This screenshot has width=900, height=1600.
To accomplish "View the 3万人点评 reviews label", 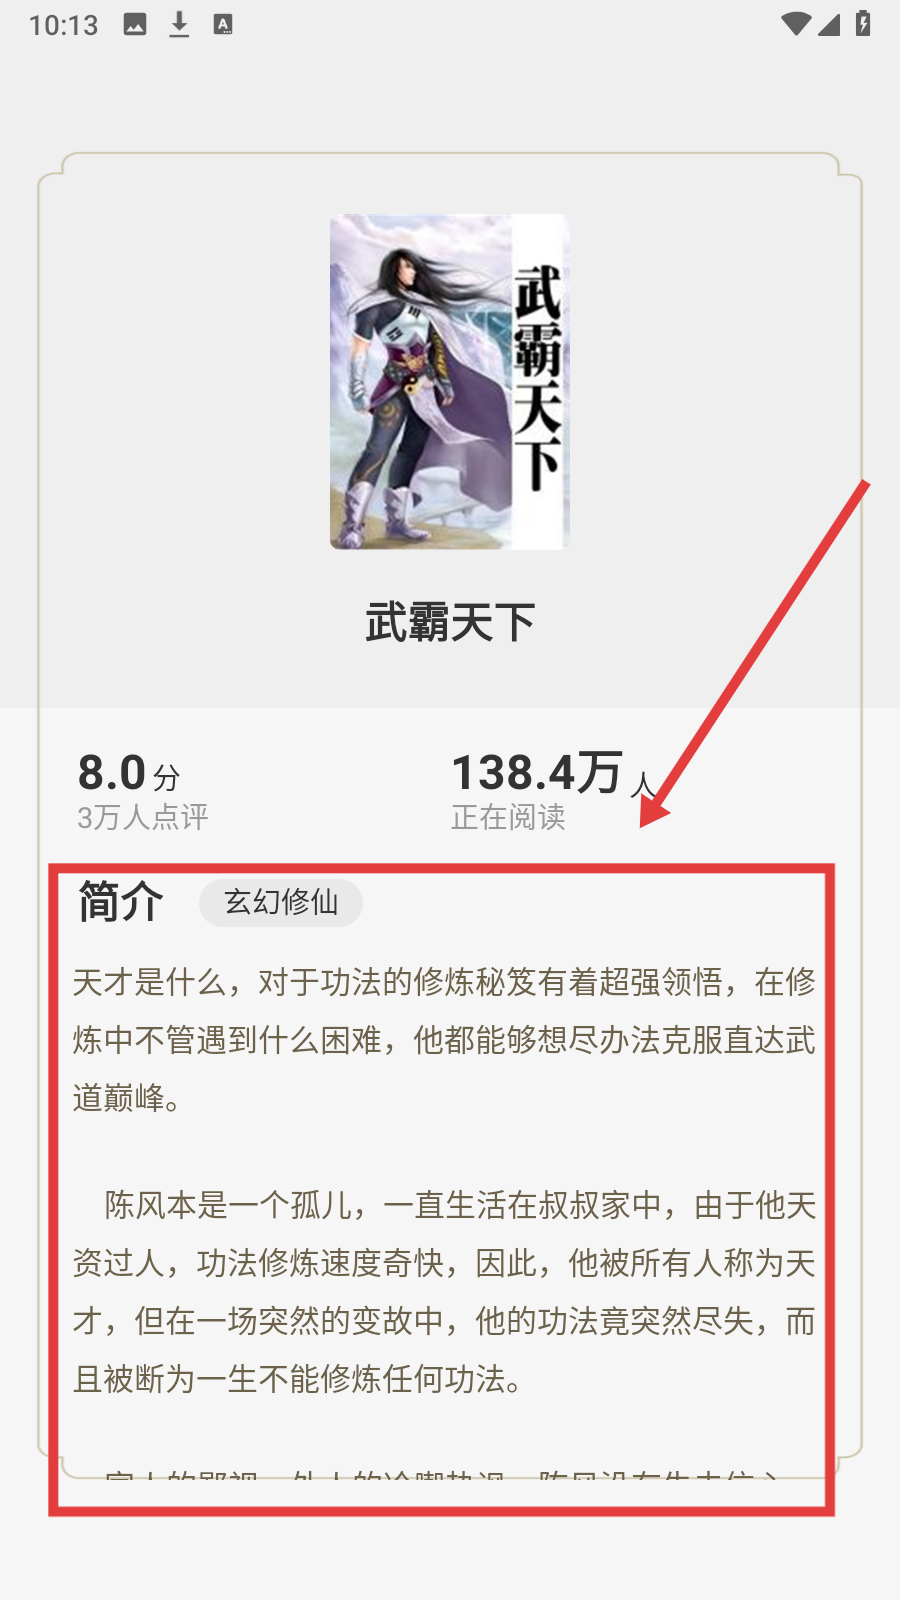I will (x=143, y=817).
